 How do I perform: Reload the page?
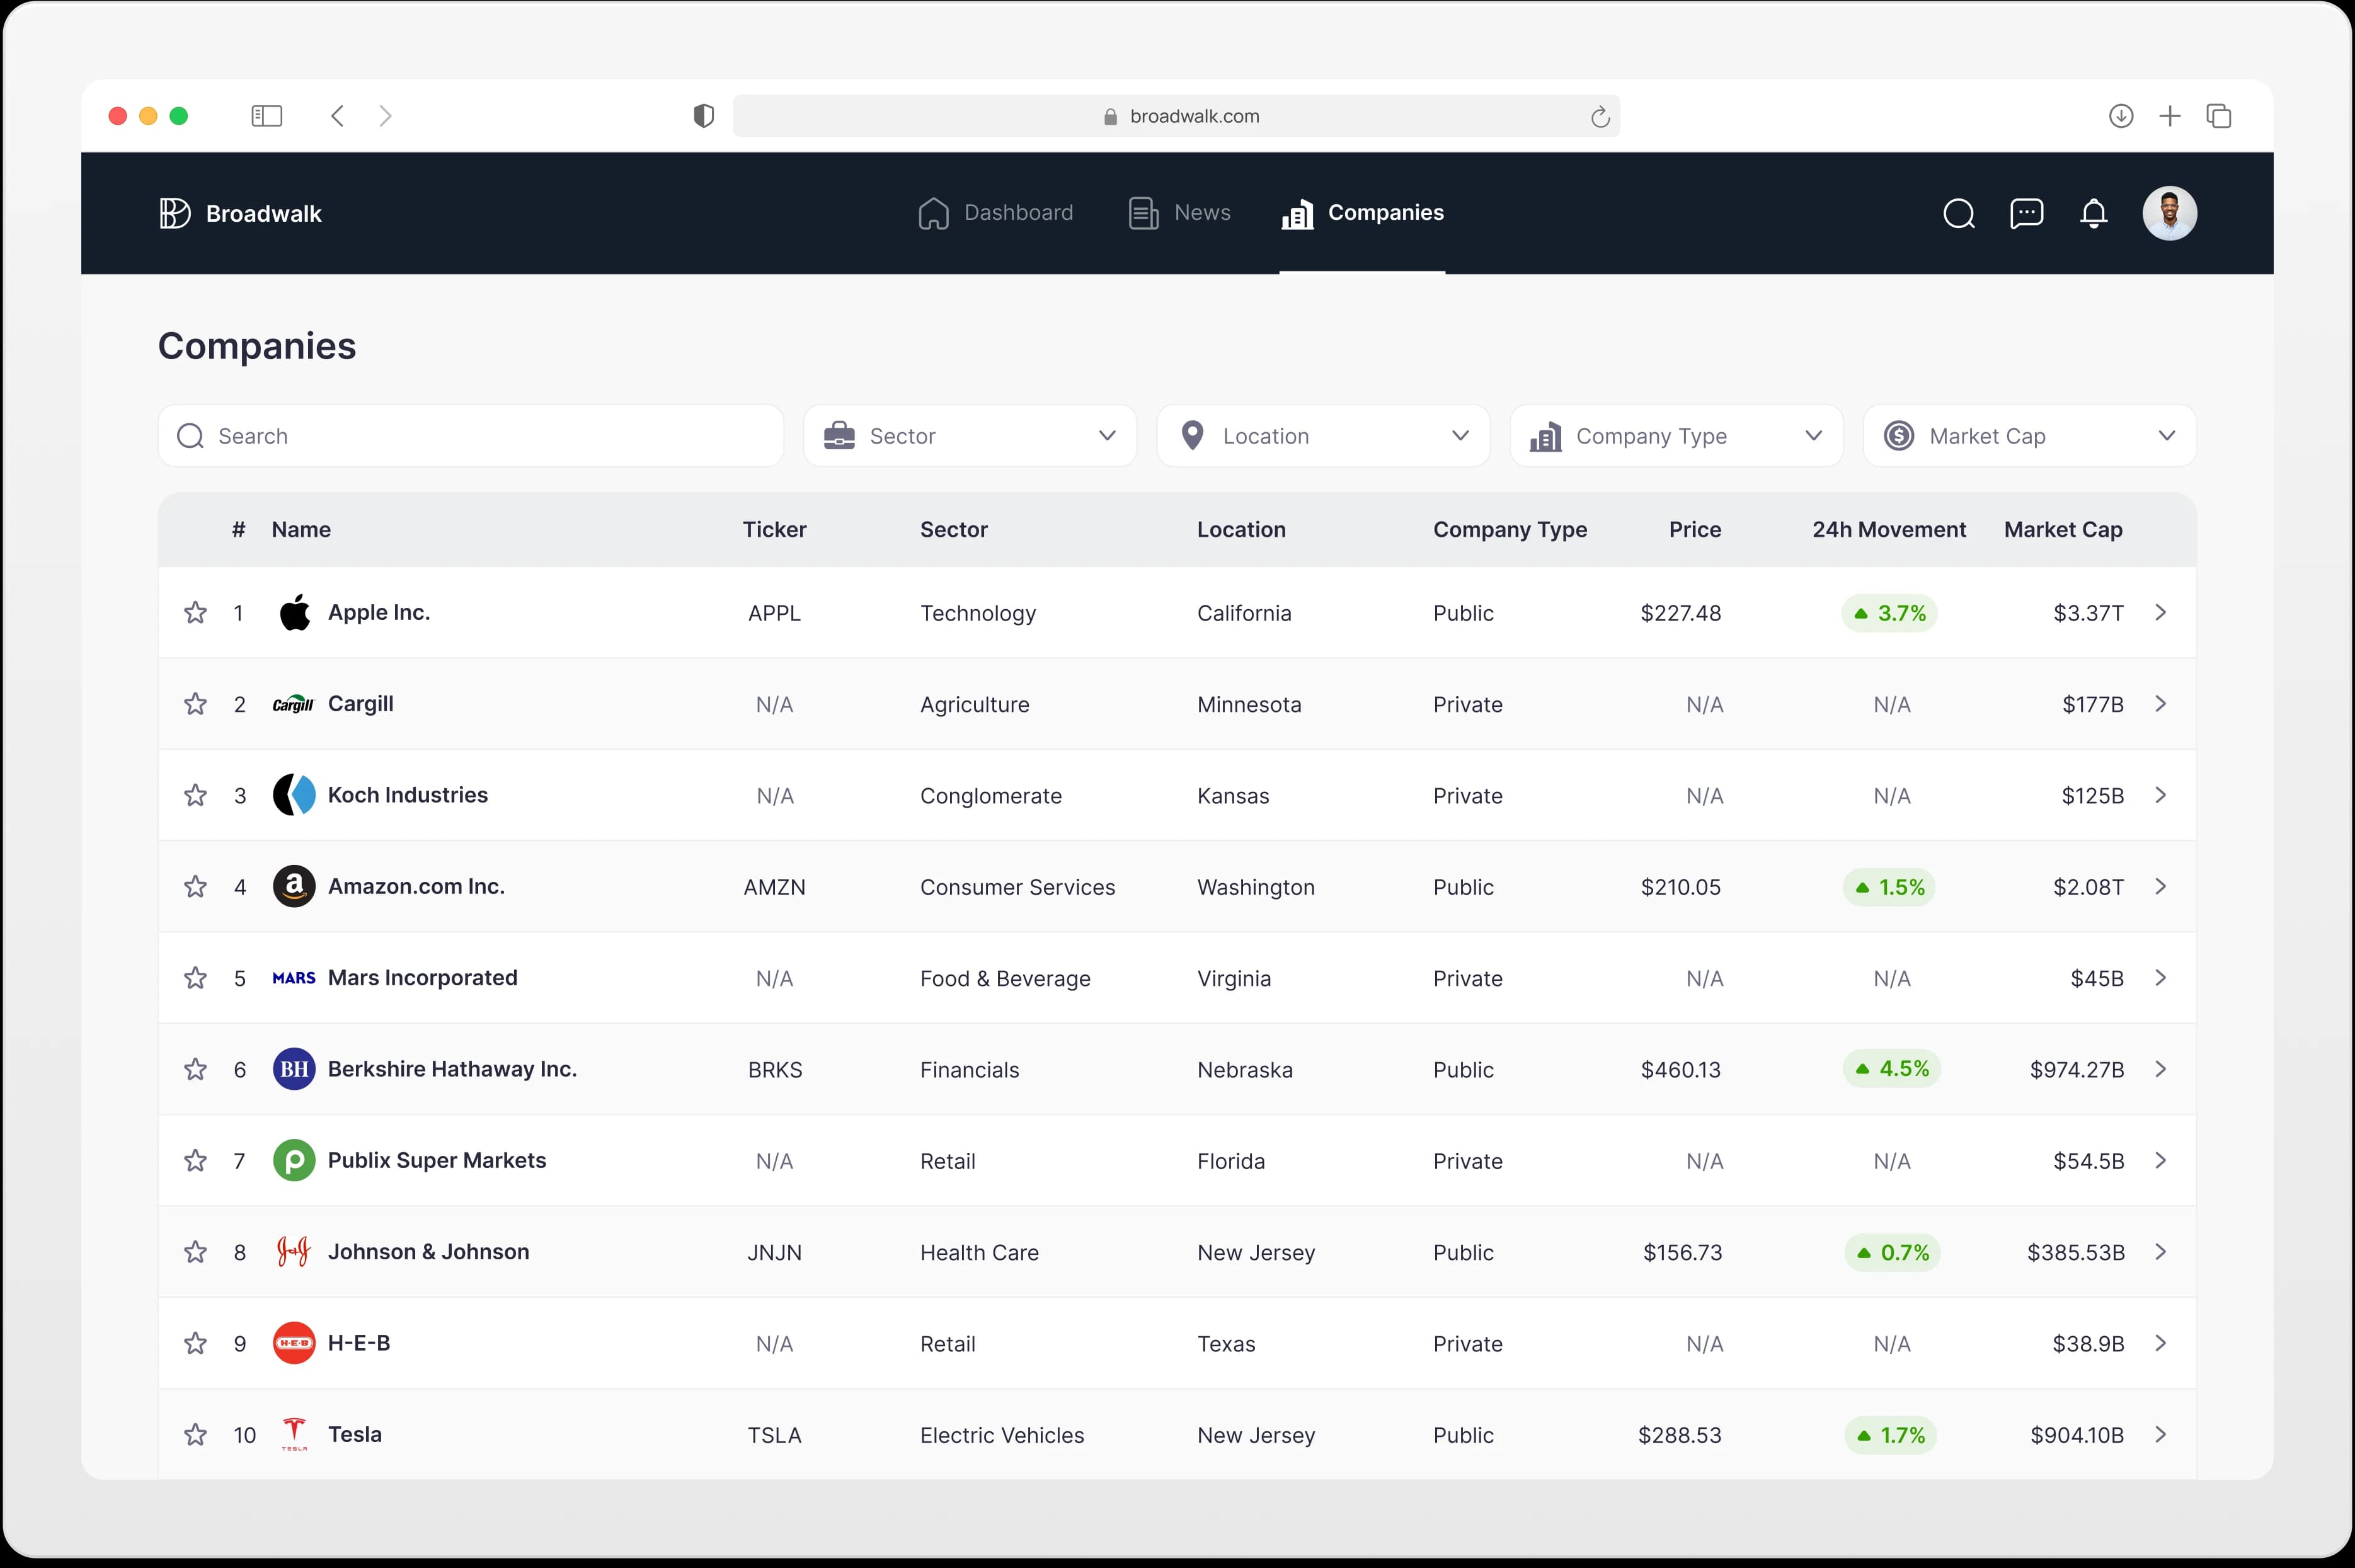(1600, 117)
